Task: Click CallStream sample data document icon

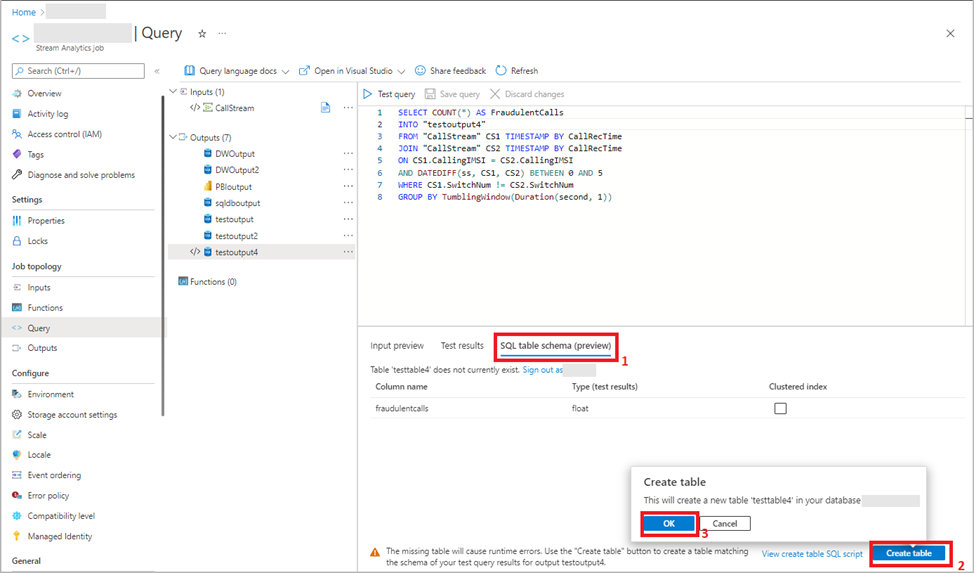Action: [x=325, y=108]
